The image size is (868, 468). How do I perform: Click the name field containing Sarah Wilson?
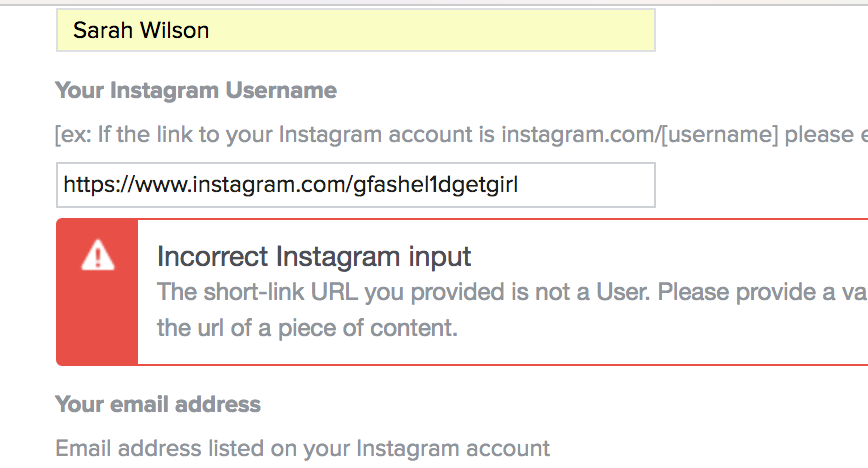tap(356, 30)
